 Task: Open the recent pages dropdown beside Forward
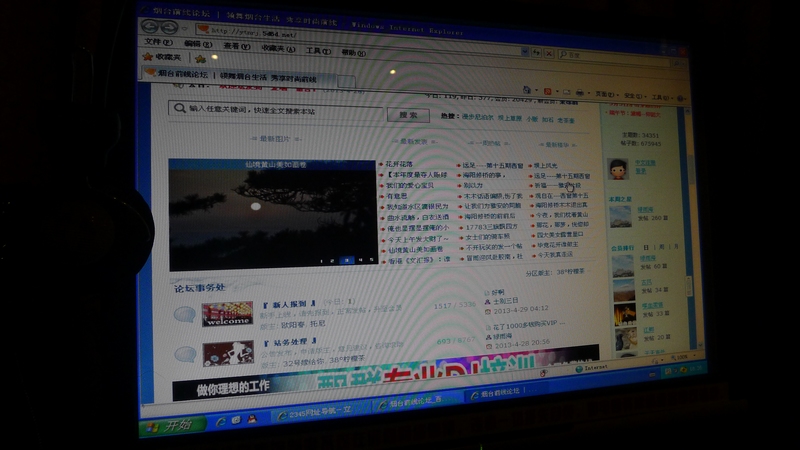coord(184,29)
